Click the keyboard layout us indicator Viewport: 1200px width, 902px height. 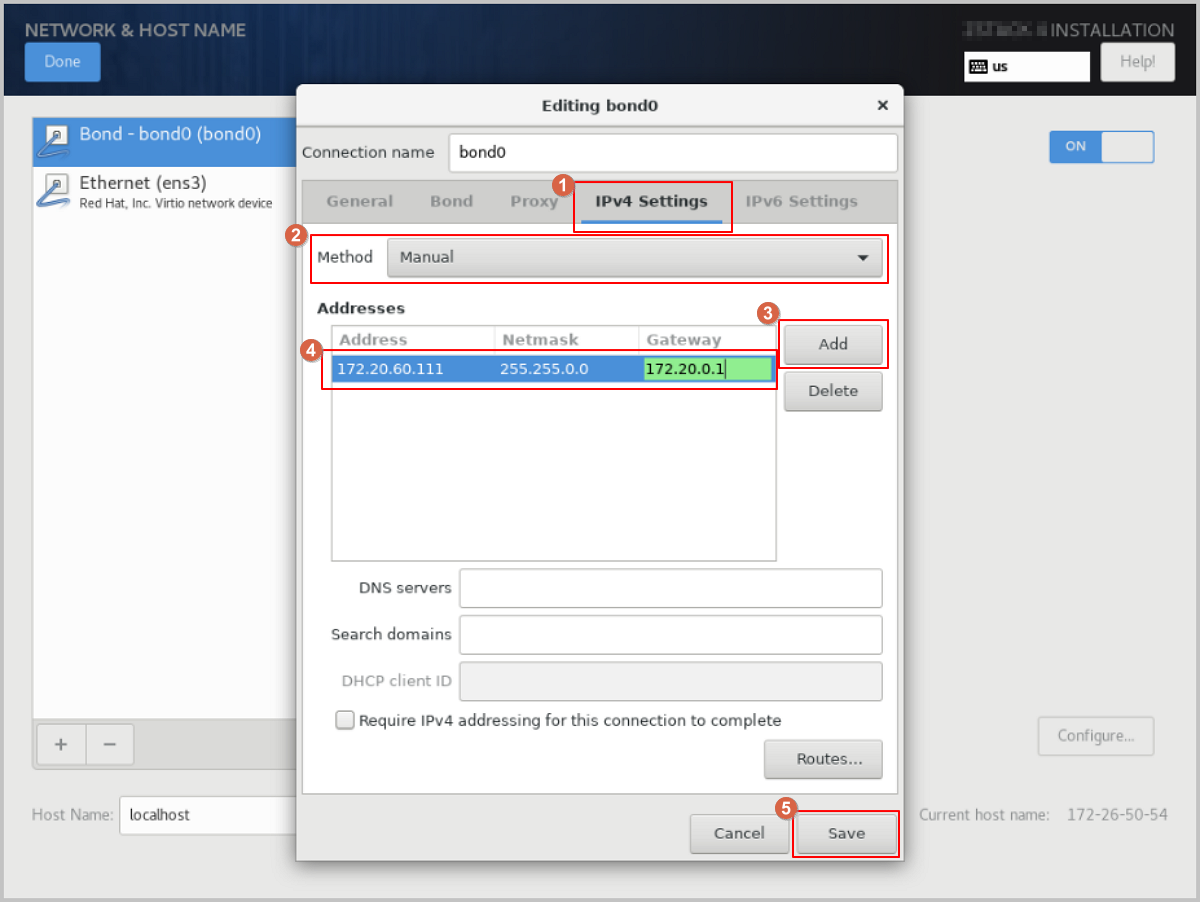pos(1026,66)
